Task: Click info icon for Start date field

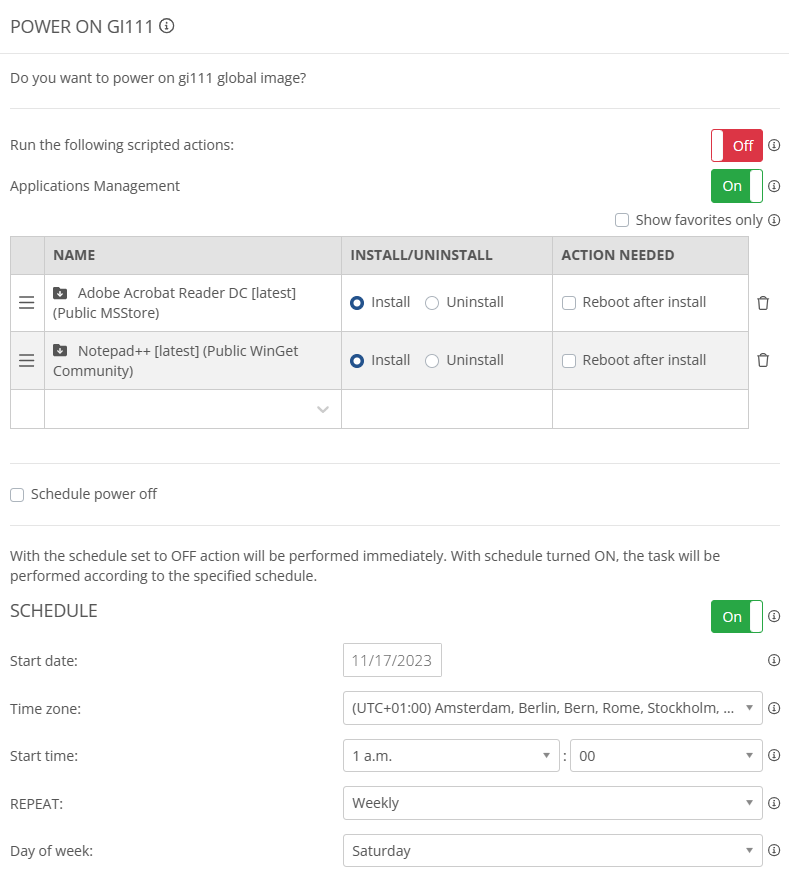Action: point(773,661)
